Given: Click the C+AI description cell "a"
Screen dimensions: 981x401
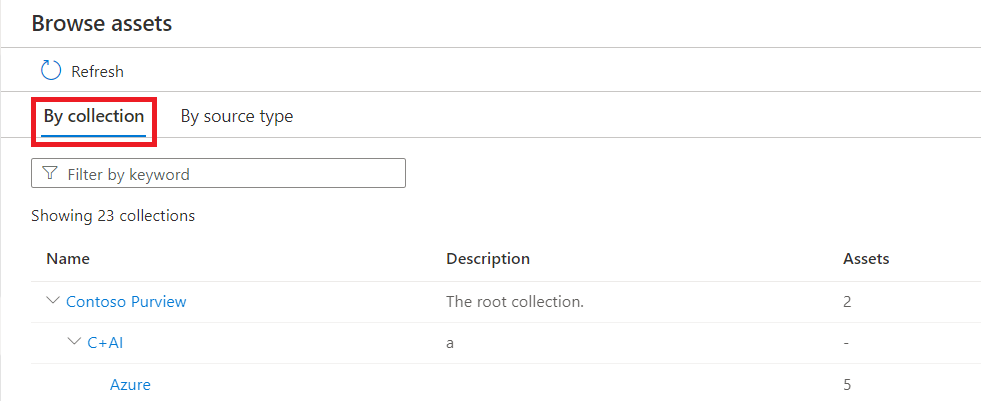Looking at the screenshot, I should pyautogui.click(x=450, y=343).
